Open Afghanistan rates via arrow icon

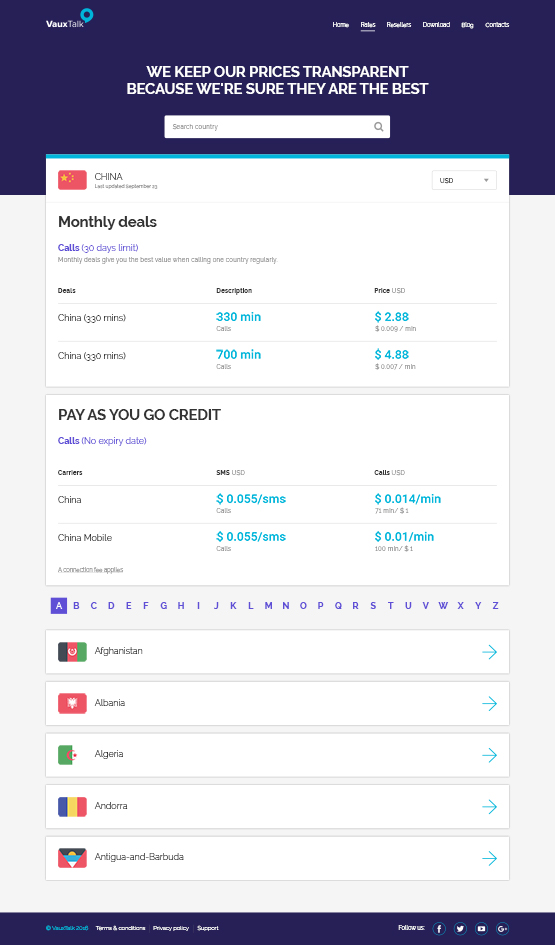point(490,651)
